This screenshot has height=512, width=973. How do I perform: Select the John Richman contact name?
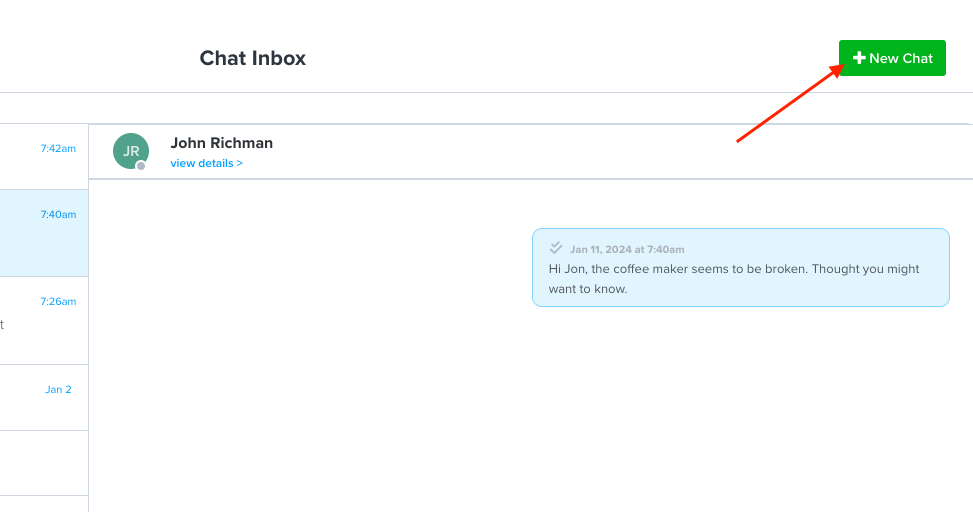(x=222, y=143)
